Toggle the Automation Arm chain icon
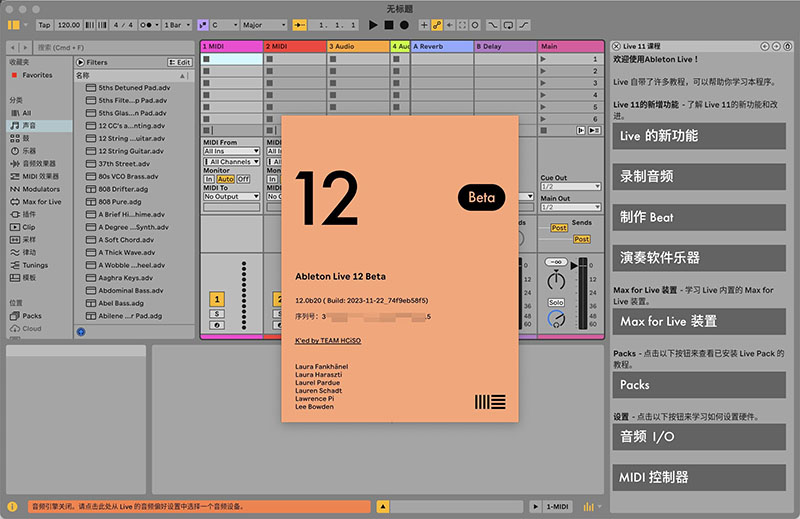800x519 pixels. pyautogui.click(x=437, y=25)
